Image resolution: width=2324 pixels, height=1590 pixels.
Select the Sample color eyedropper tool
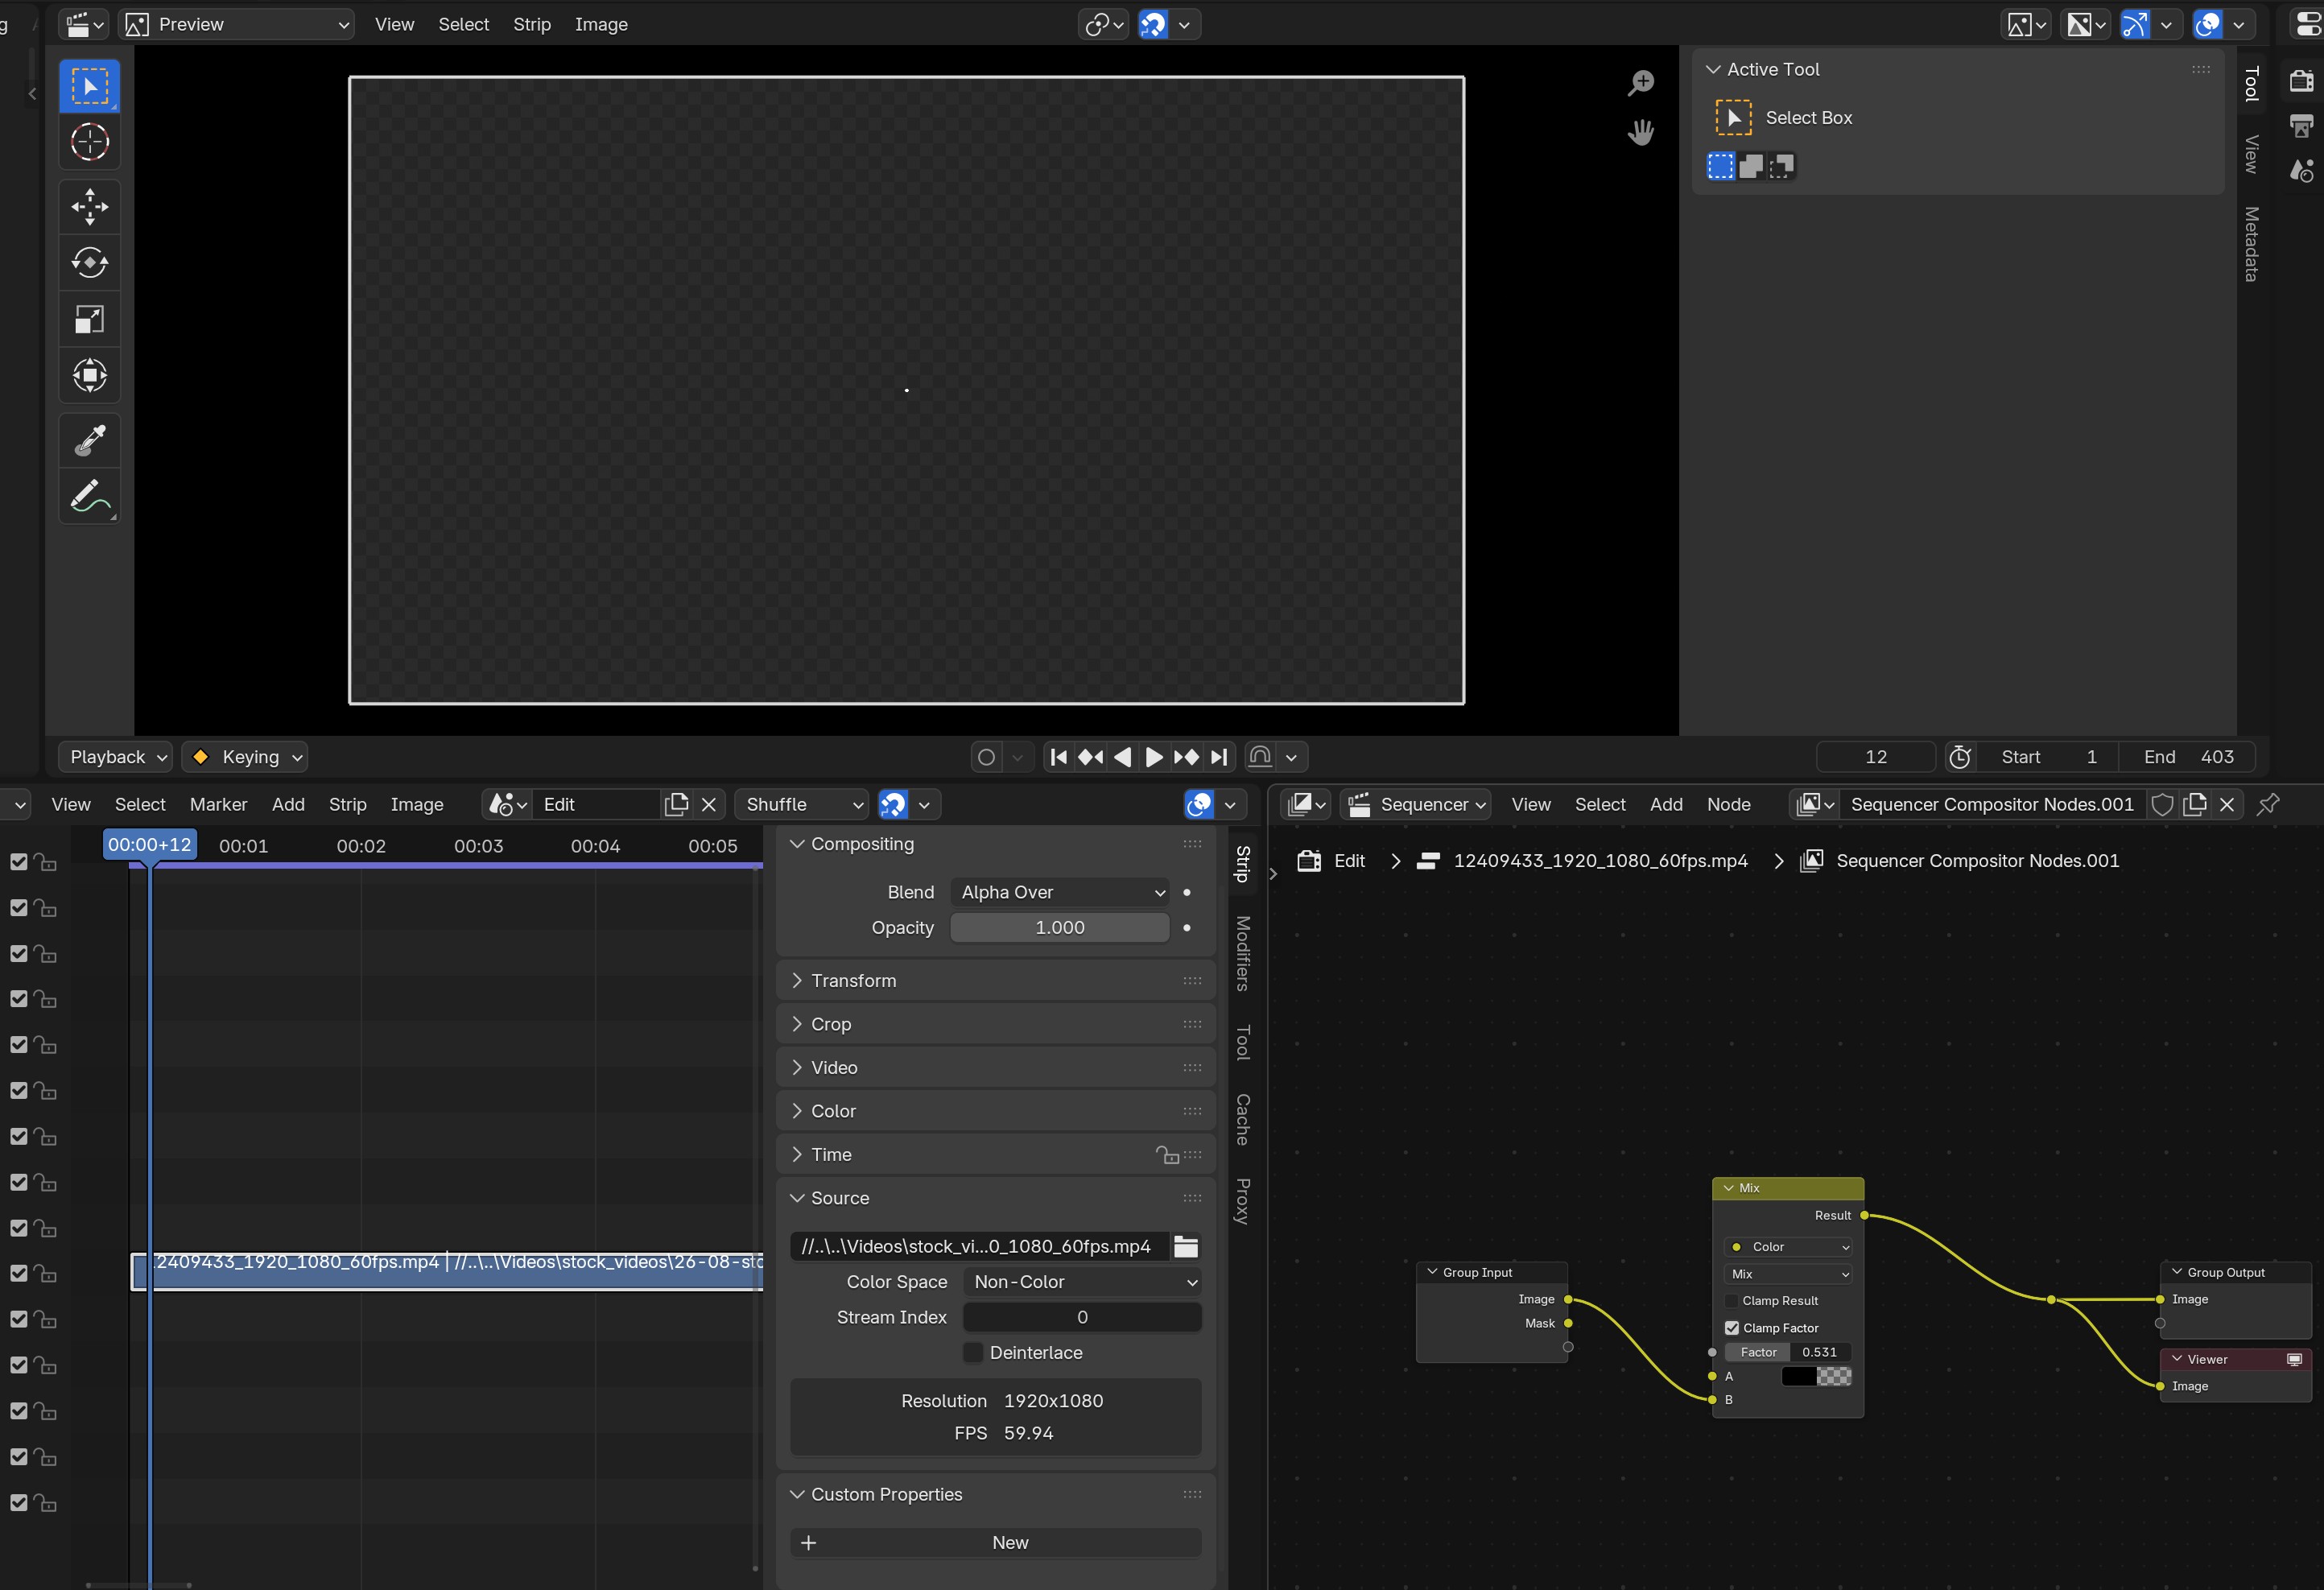90,440
